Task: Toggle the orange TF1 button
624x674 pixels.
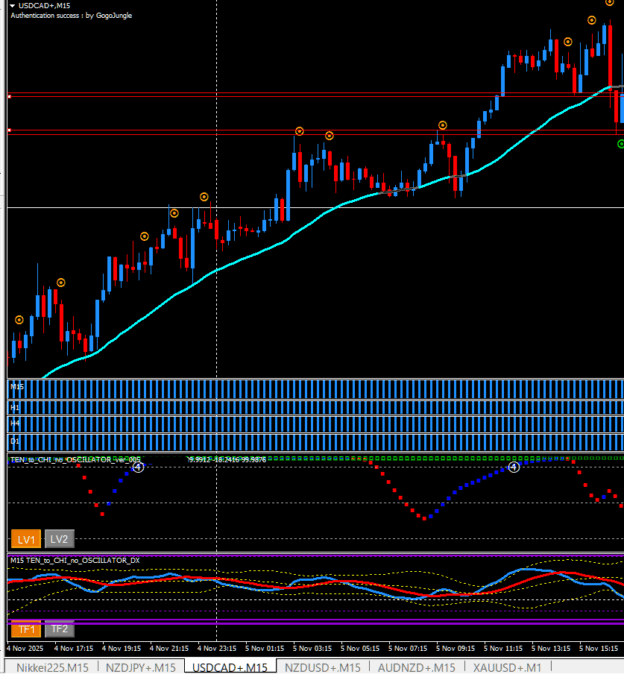Action: pos(25,629)
